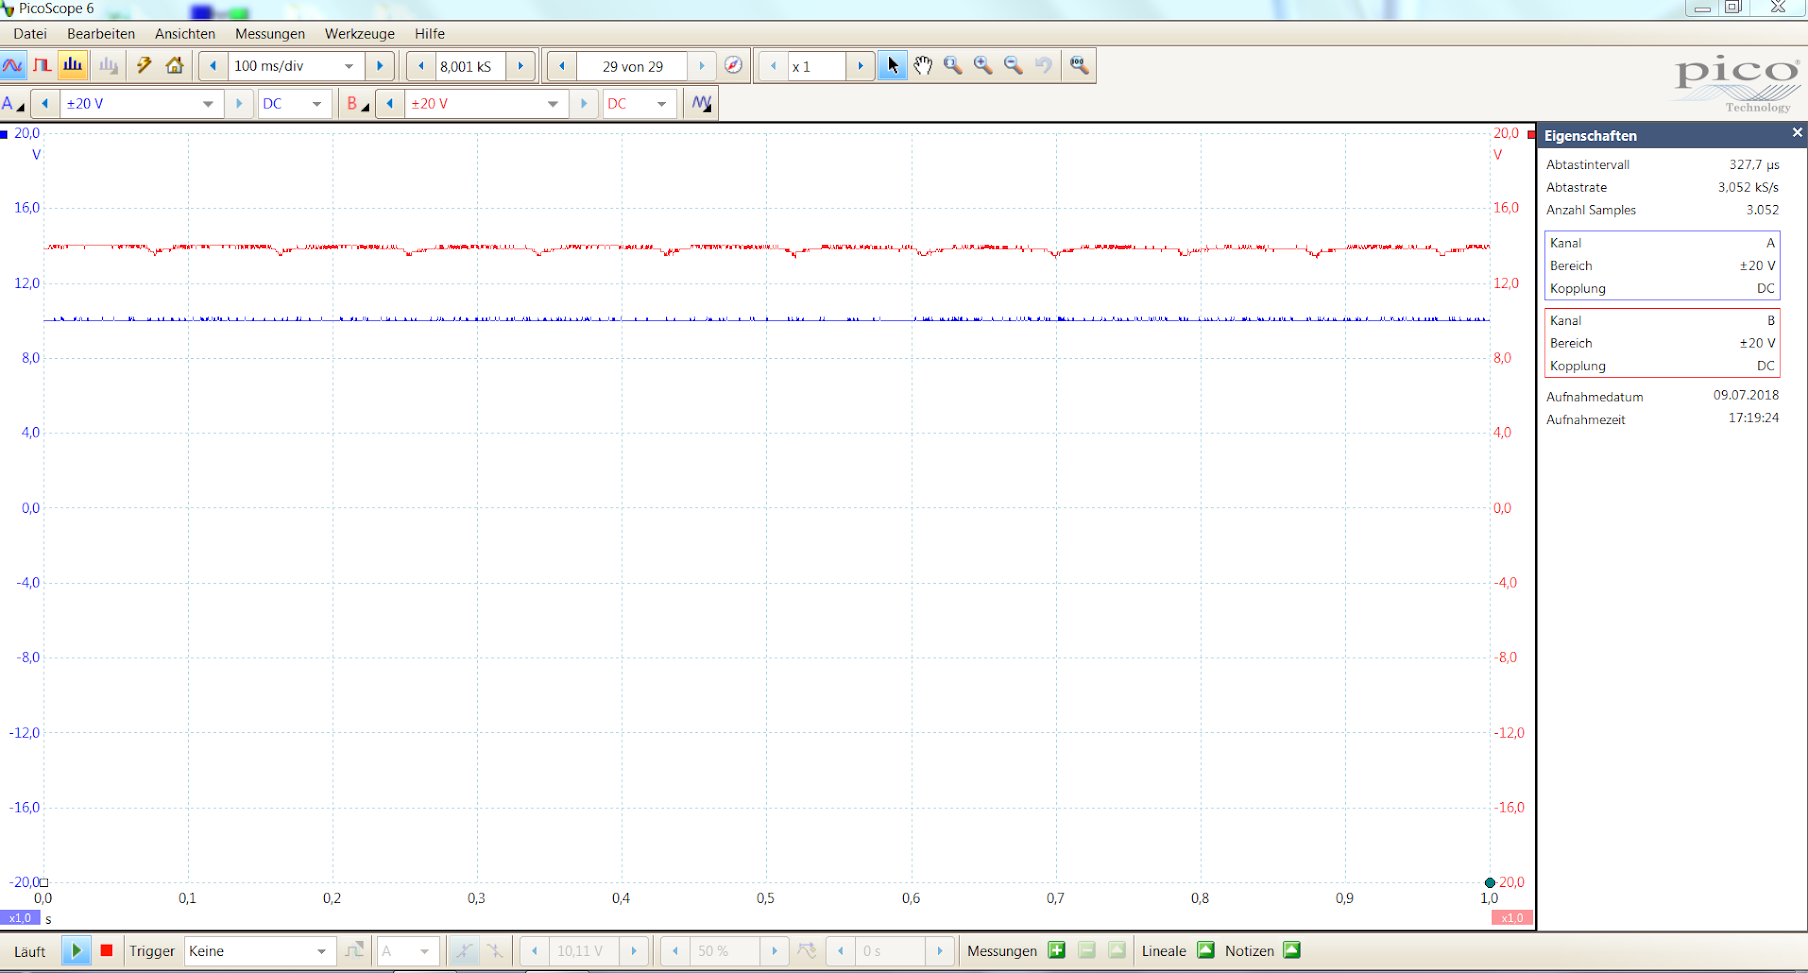Select persistence mode icon
1808x973 pixels.
(42, 66)
